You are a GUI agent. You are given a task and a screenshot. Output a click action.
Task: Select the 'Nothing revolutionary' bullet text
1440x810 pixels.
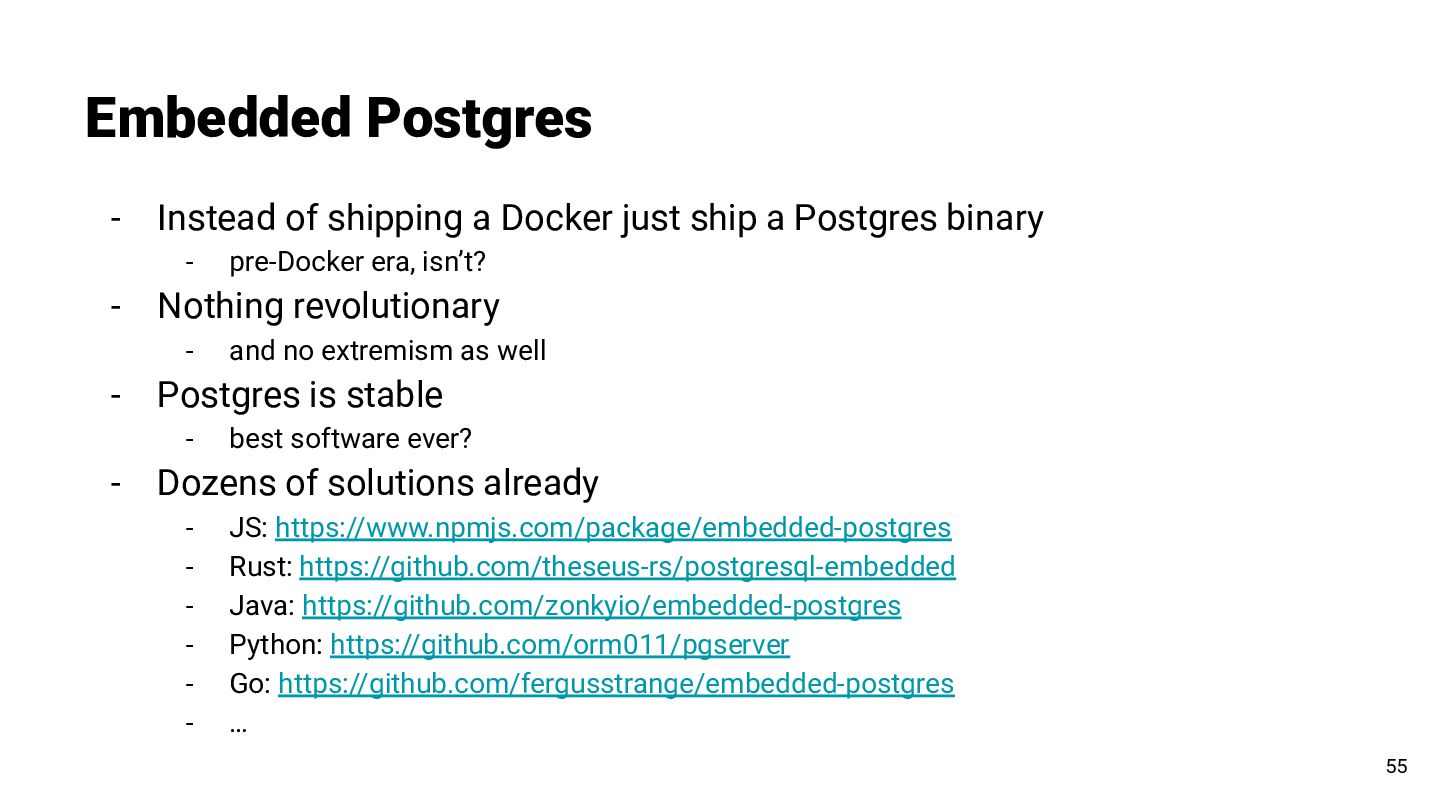click(328, 306)
